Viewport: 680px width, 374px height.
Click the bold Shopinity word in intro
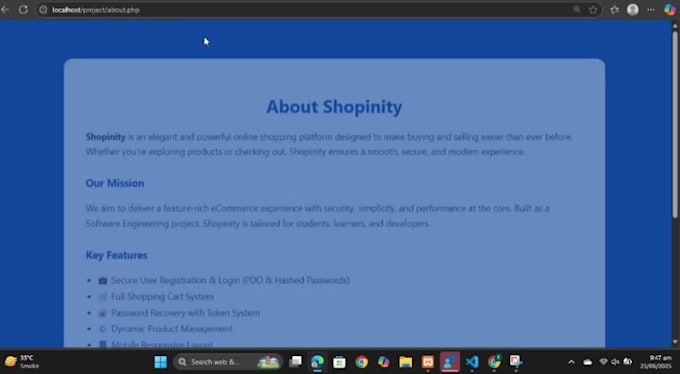tap(105, 137)
